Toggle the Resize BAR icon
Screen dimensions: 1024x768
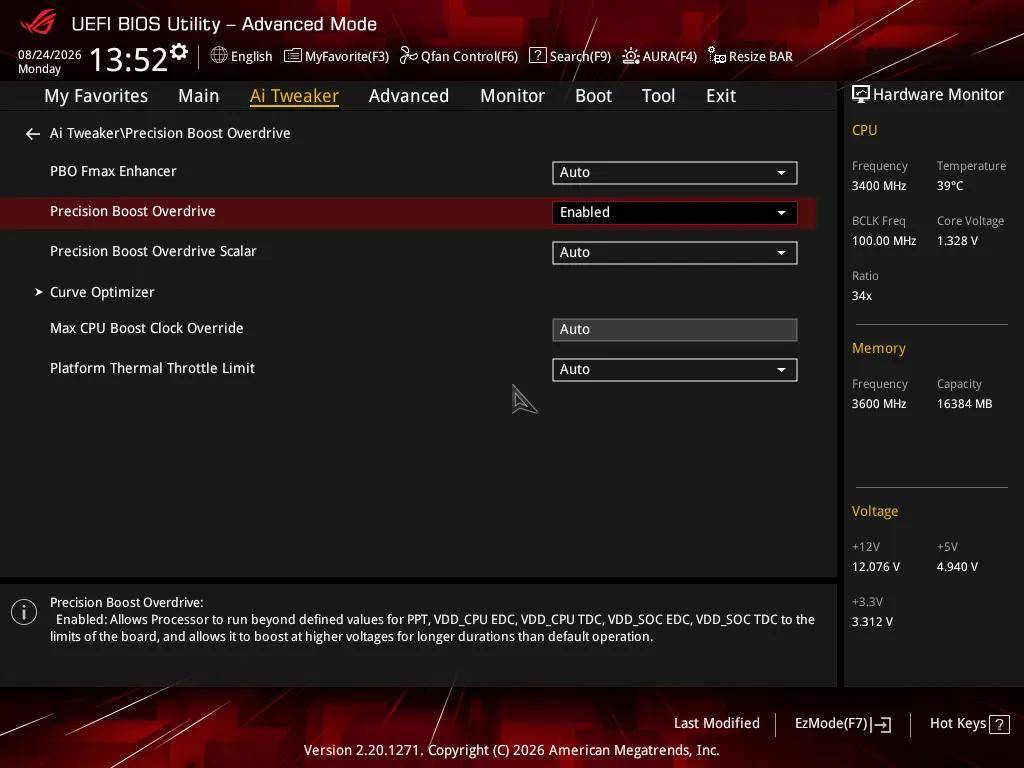(x=717, y=56)
